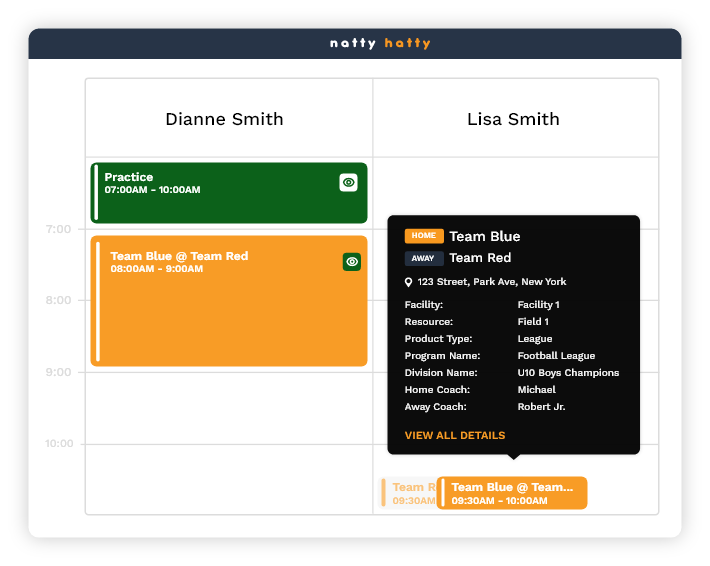Click the orange HOME badge
Screen dimensions: 710x566
424,236
